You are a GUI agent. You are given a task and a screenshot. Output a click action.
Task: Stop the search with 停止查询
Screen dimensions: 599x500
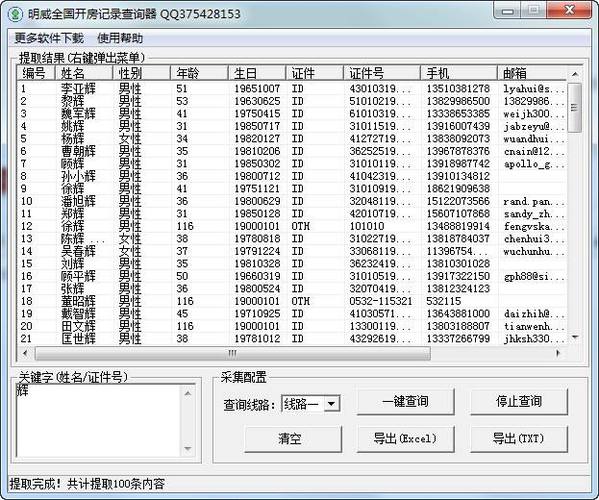(x=519, y=401)
